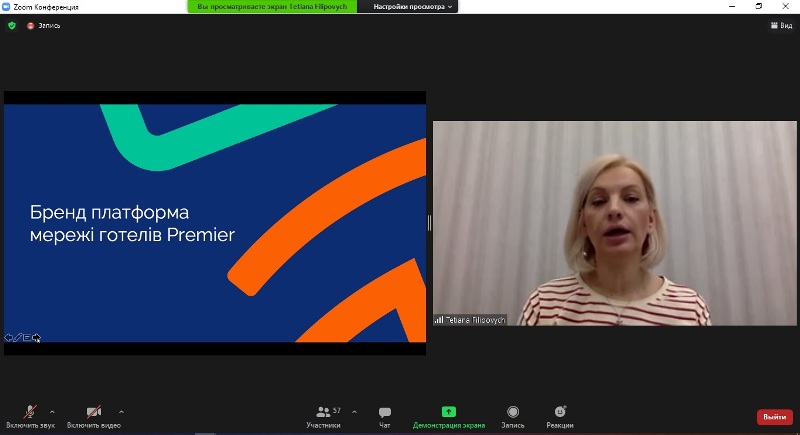Restore down the Zoom window
800x435 pixels.
pos(759,6)
